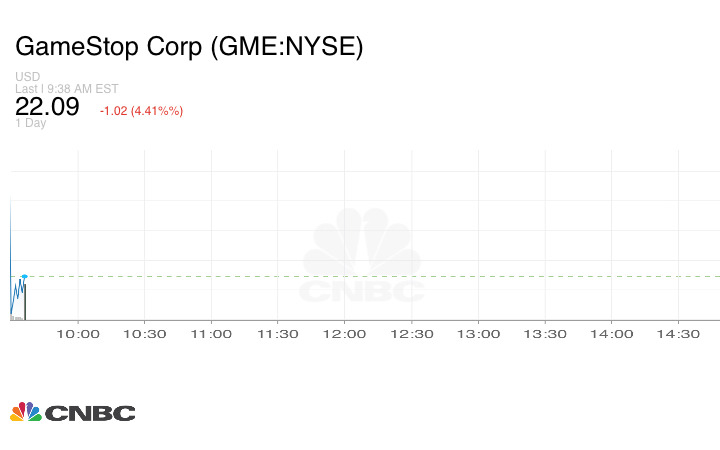Click the 13:30 time axis label

tap(546, 334)
